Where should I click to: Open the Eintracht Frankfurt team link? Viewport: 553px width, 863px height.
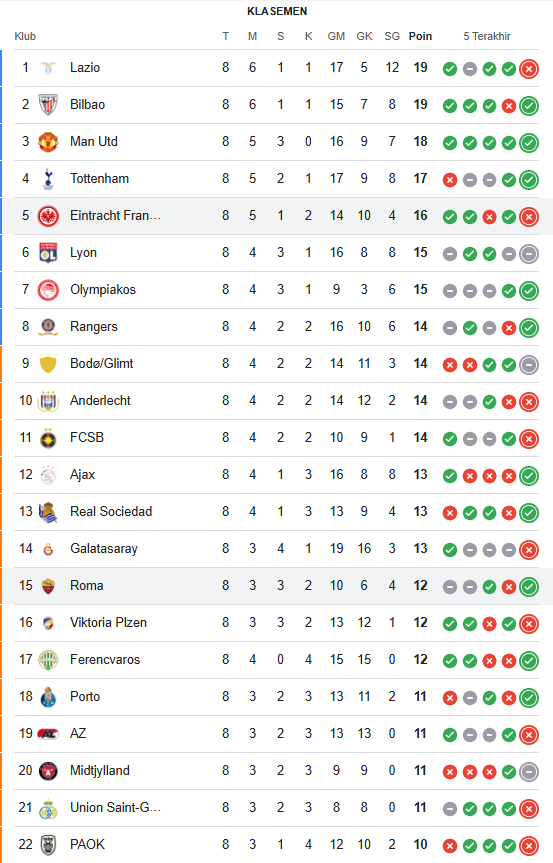point(116,215)
